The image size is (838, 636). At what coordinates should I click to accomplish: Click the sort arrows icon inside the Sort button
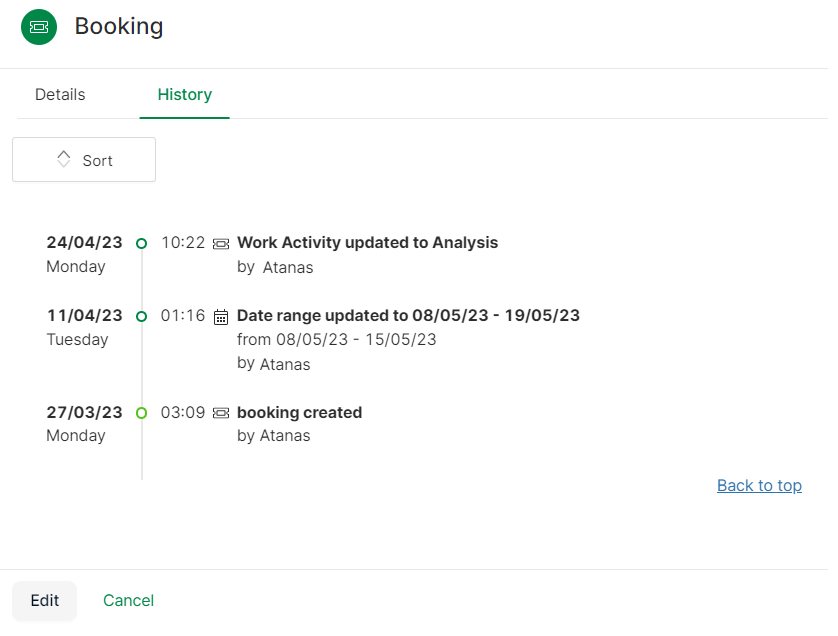[63, 159]
